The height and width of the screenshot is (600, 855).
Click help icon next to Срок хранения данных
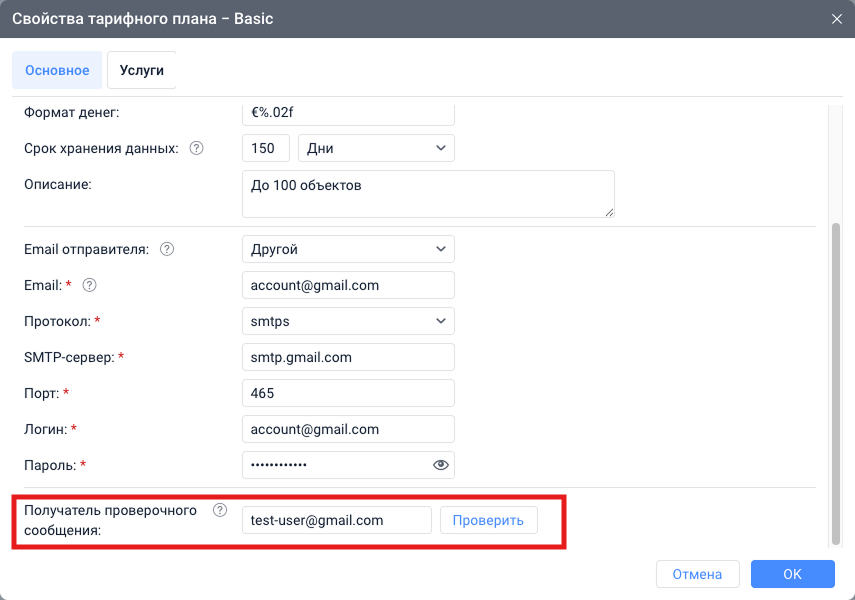[x=196, y=148]
